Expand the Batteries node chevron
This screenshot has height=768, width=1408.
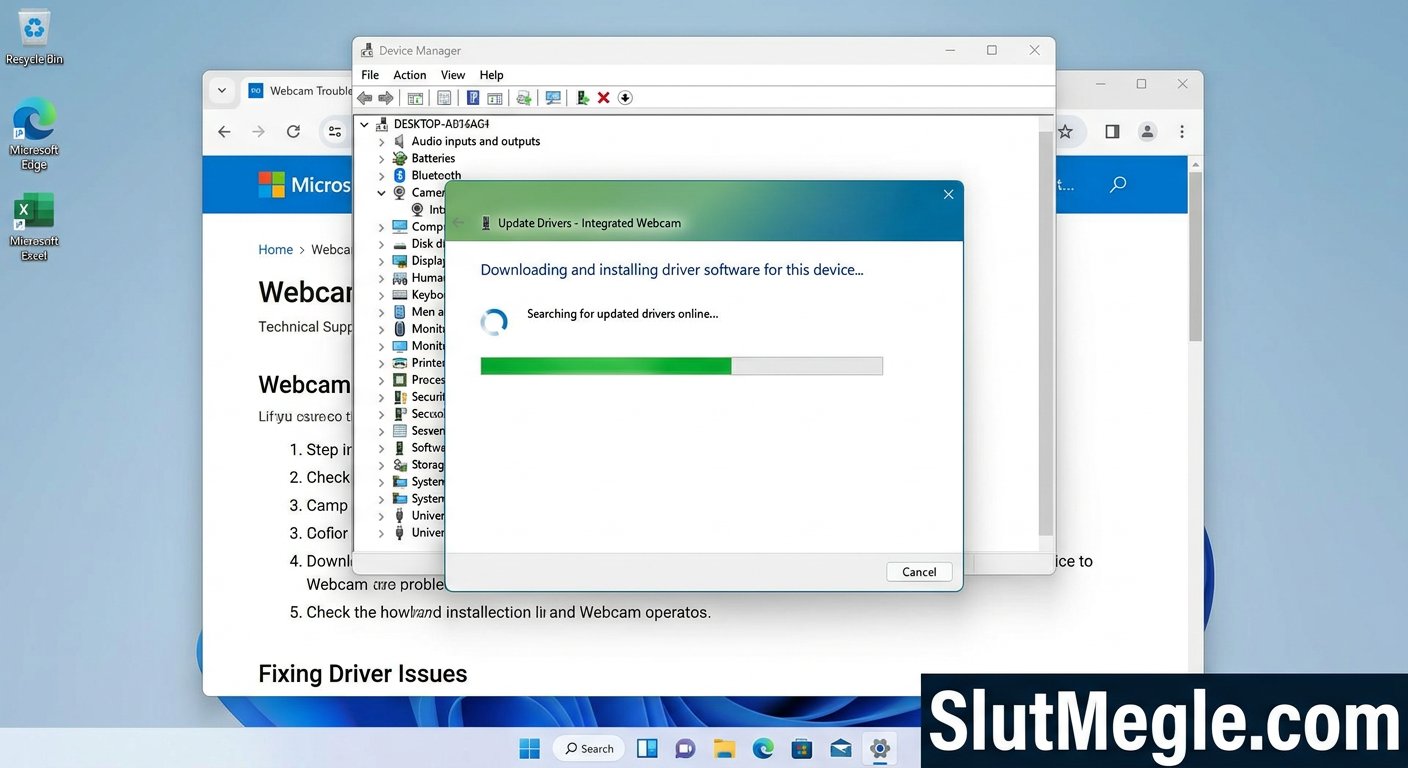[x=381, y=159]
